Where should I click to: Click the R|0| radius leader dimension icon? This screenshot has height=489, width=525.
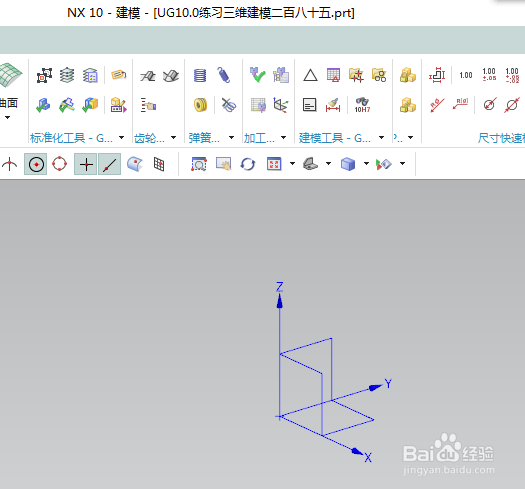point(461,104)
